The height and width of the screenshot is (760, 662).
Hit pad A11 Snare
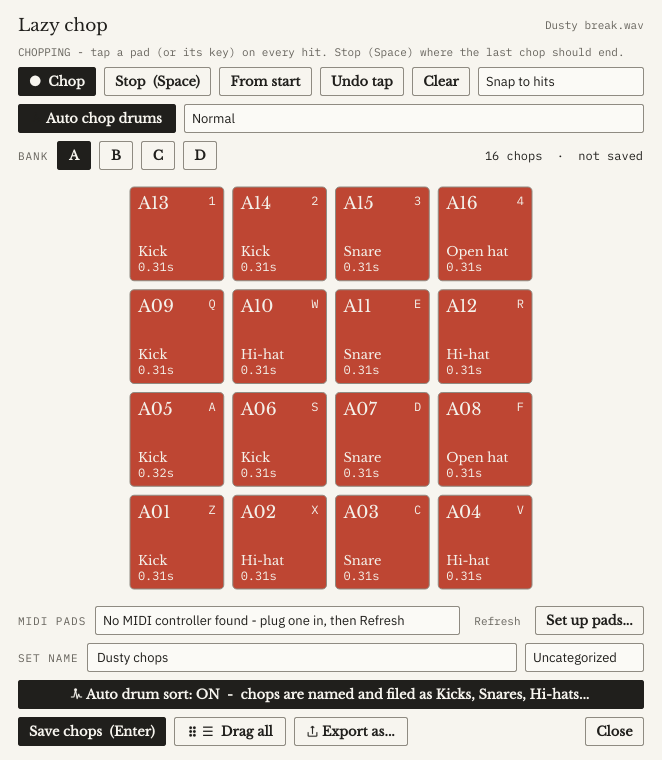coord(382,337)
